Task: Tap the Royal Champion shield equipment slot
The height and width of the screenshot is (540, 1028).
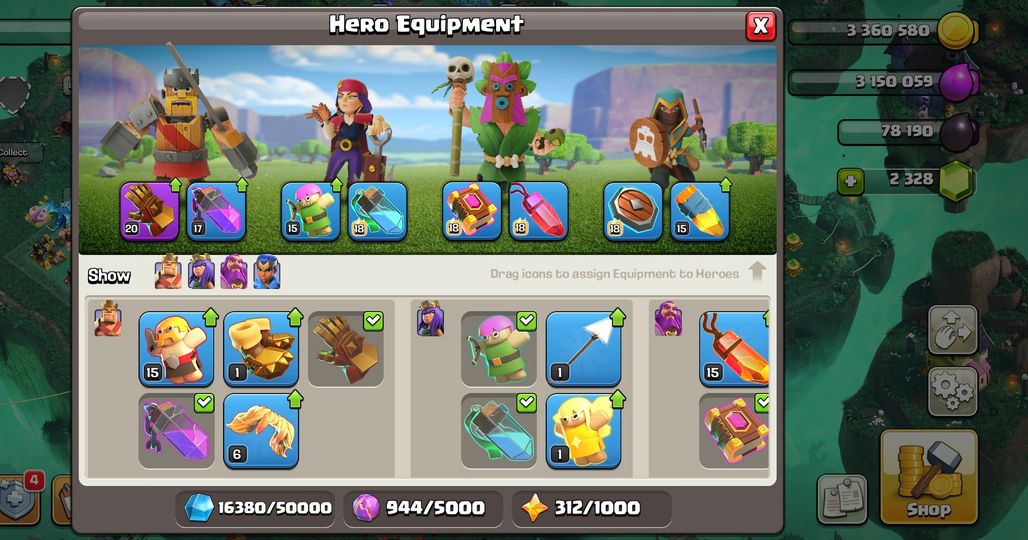Action: pyautogui.click(x=633, y=212)
